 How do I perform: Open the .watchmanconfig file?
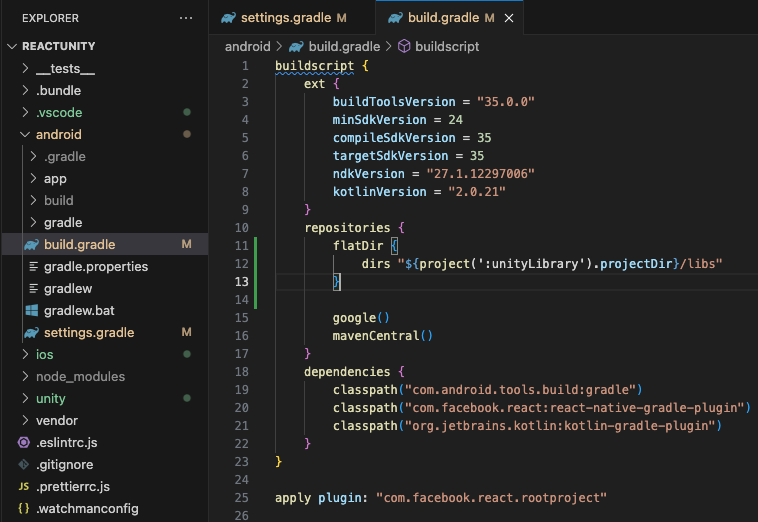tap(105, 508)
